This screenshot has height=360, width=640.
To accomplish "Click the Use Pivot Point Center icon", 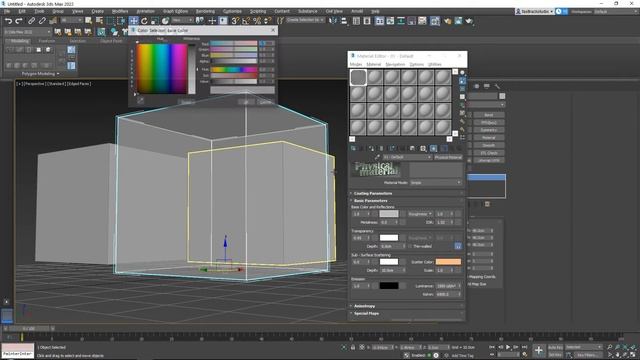I will [x=200, y=21].
